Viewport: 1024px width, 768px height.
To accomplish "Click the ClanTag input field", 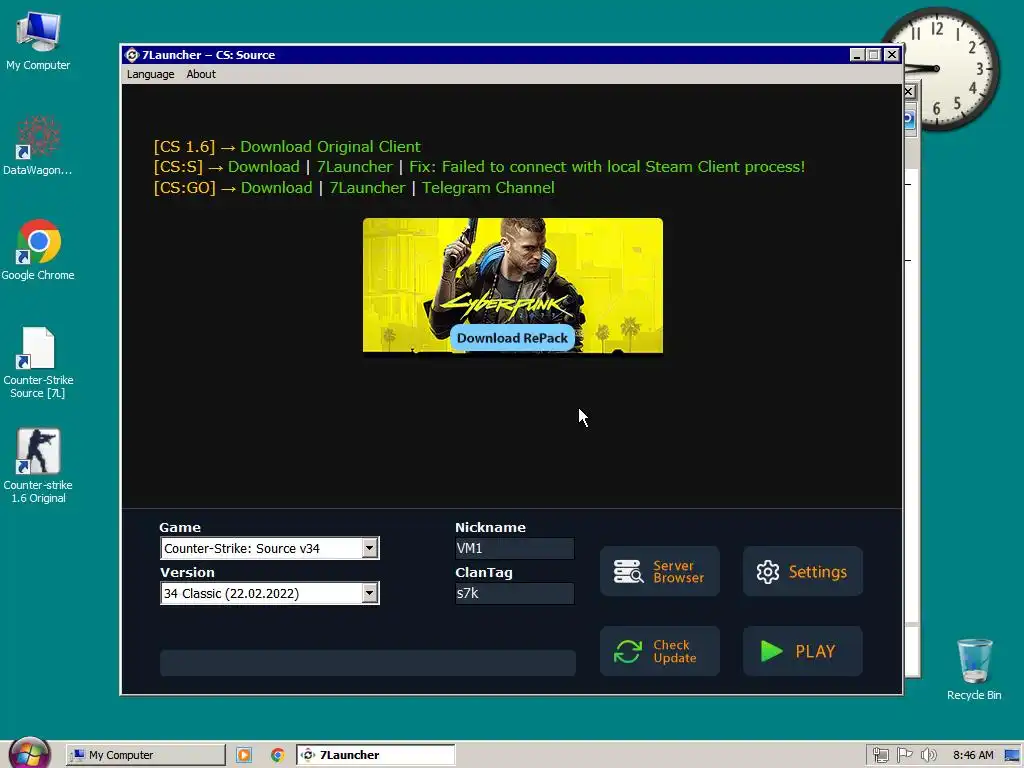I will point(514,593).
